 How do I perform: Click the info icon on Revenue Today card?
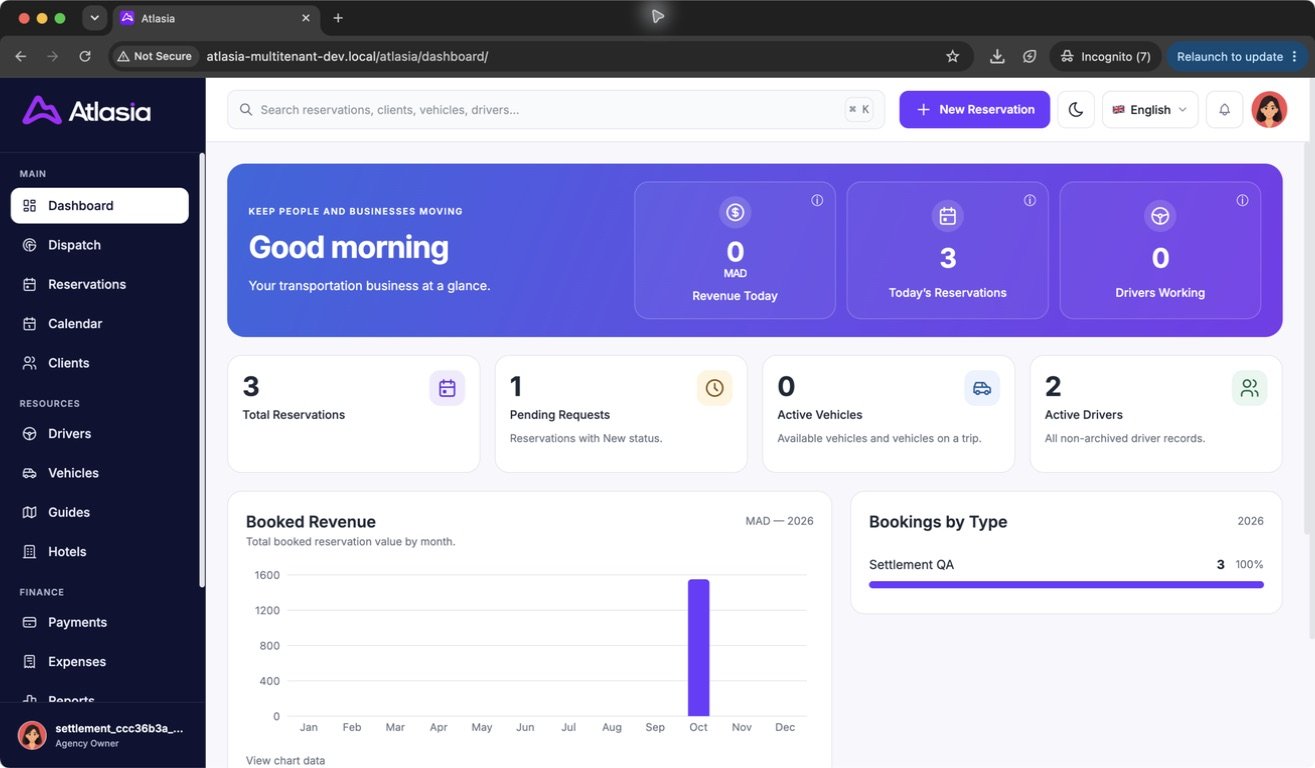(x=817, y=200)
